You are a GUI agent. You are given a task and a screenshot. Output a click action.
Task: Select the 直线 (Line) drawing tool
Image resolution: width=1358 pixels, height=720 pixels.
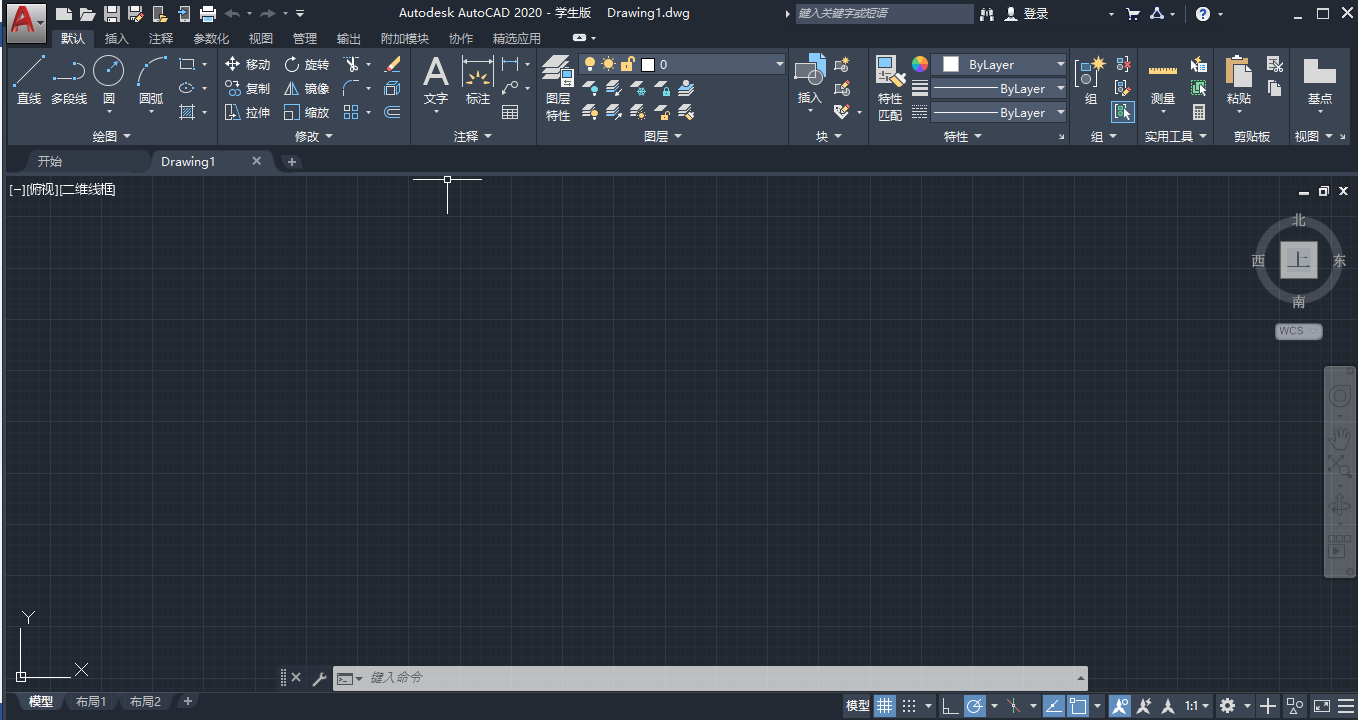pos(29,80)
